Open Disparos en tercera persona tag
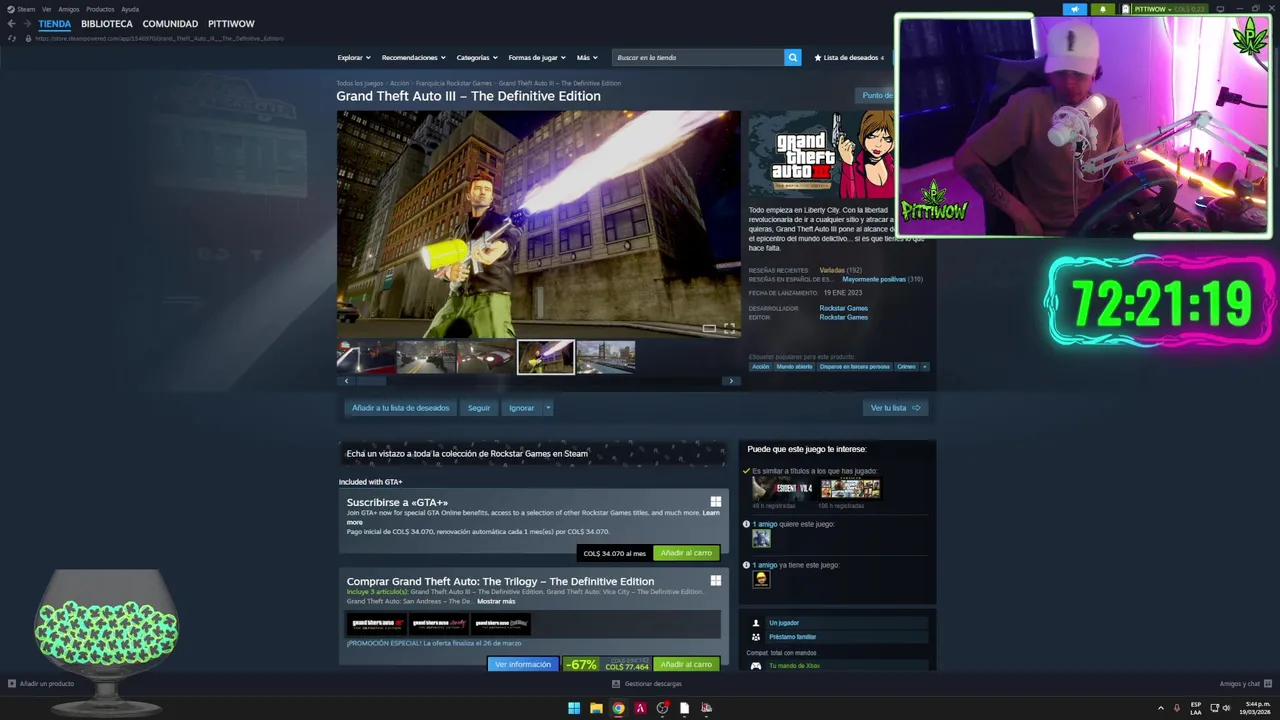The width and height of the screenshot is (1280, 720). click(x=854, y=367)
